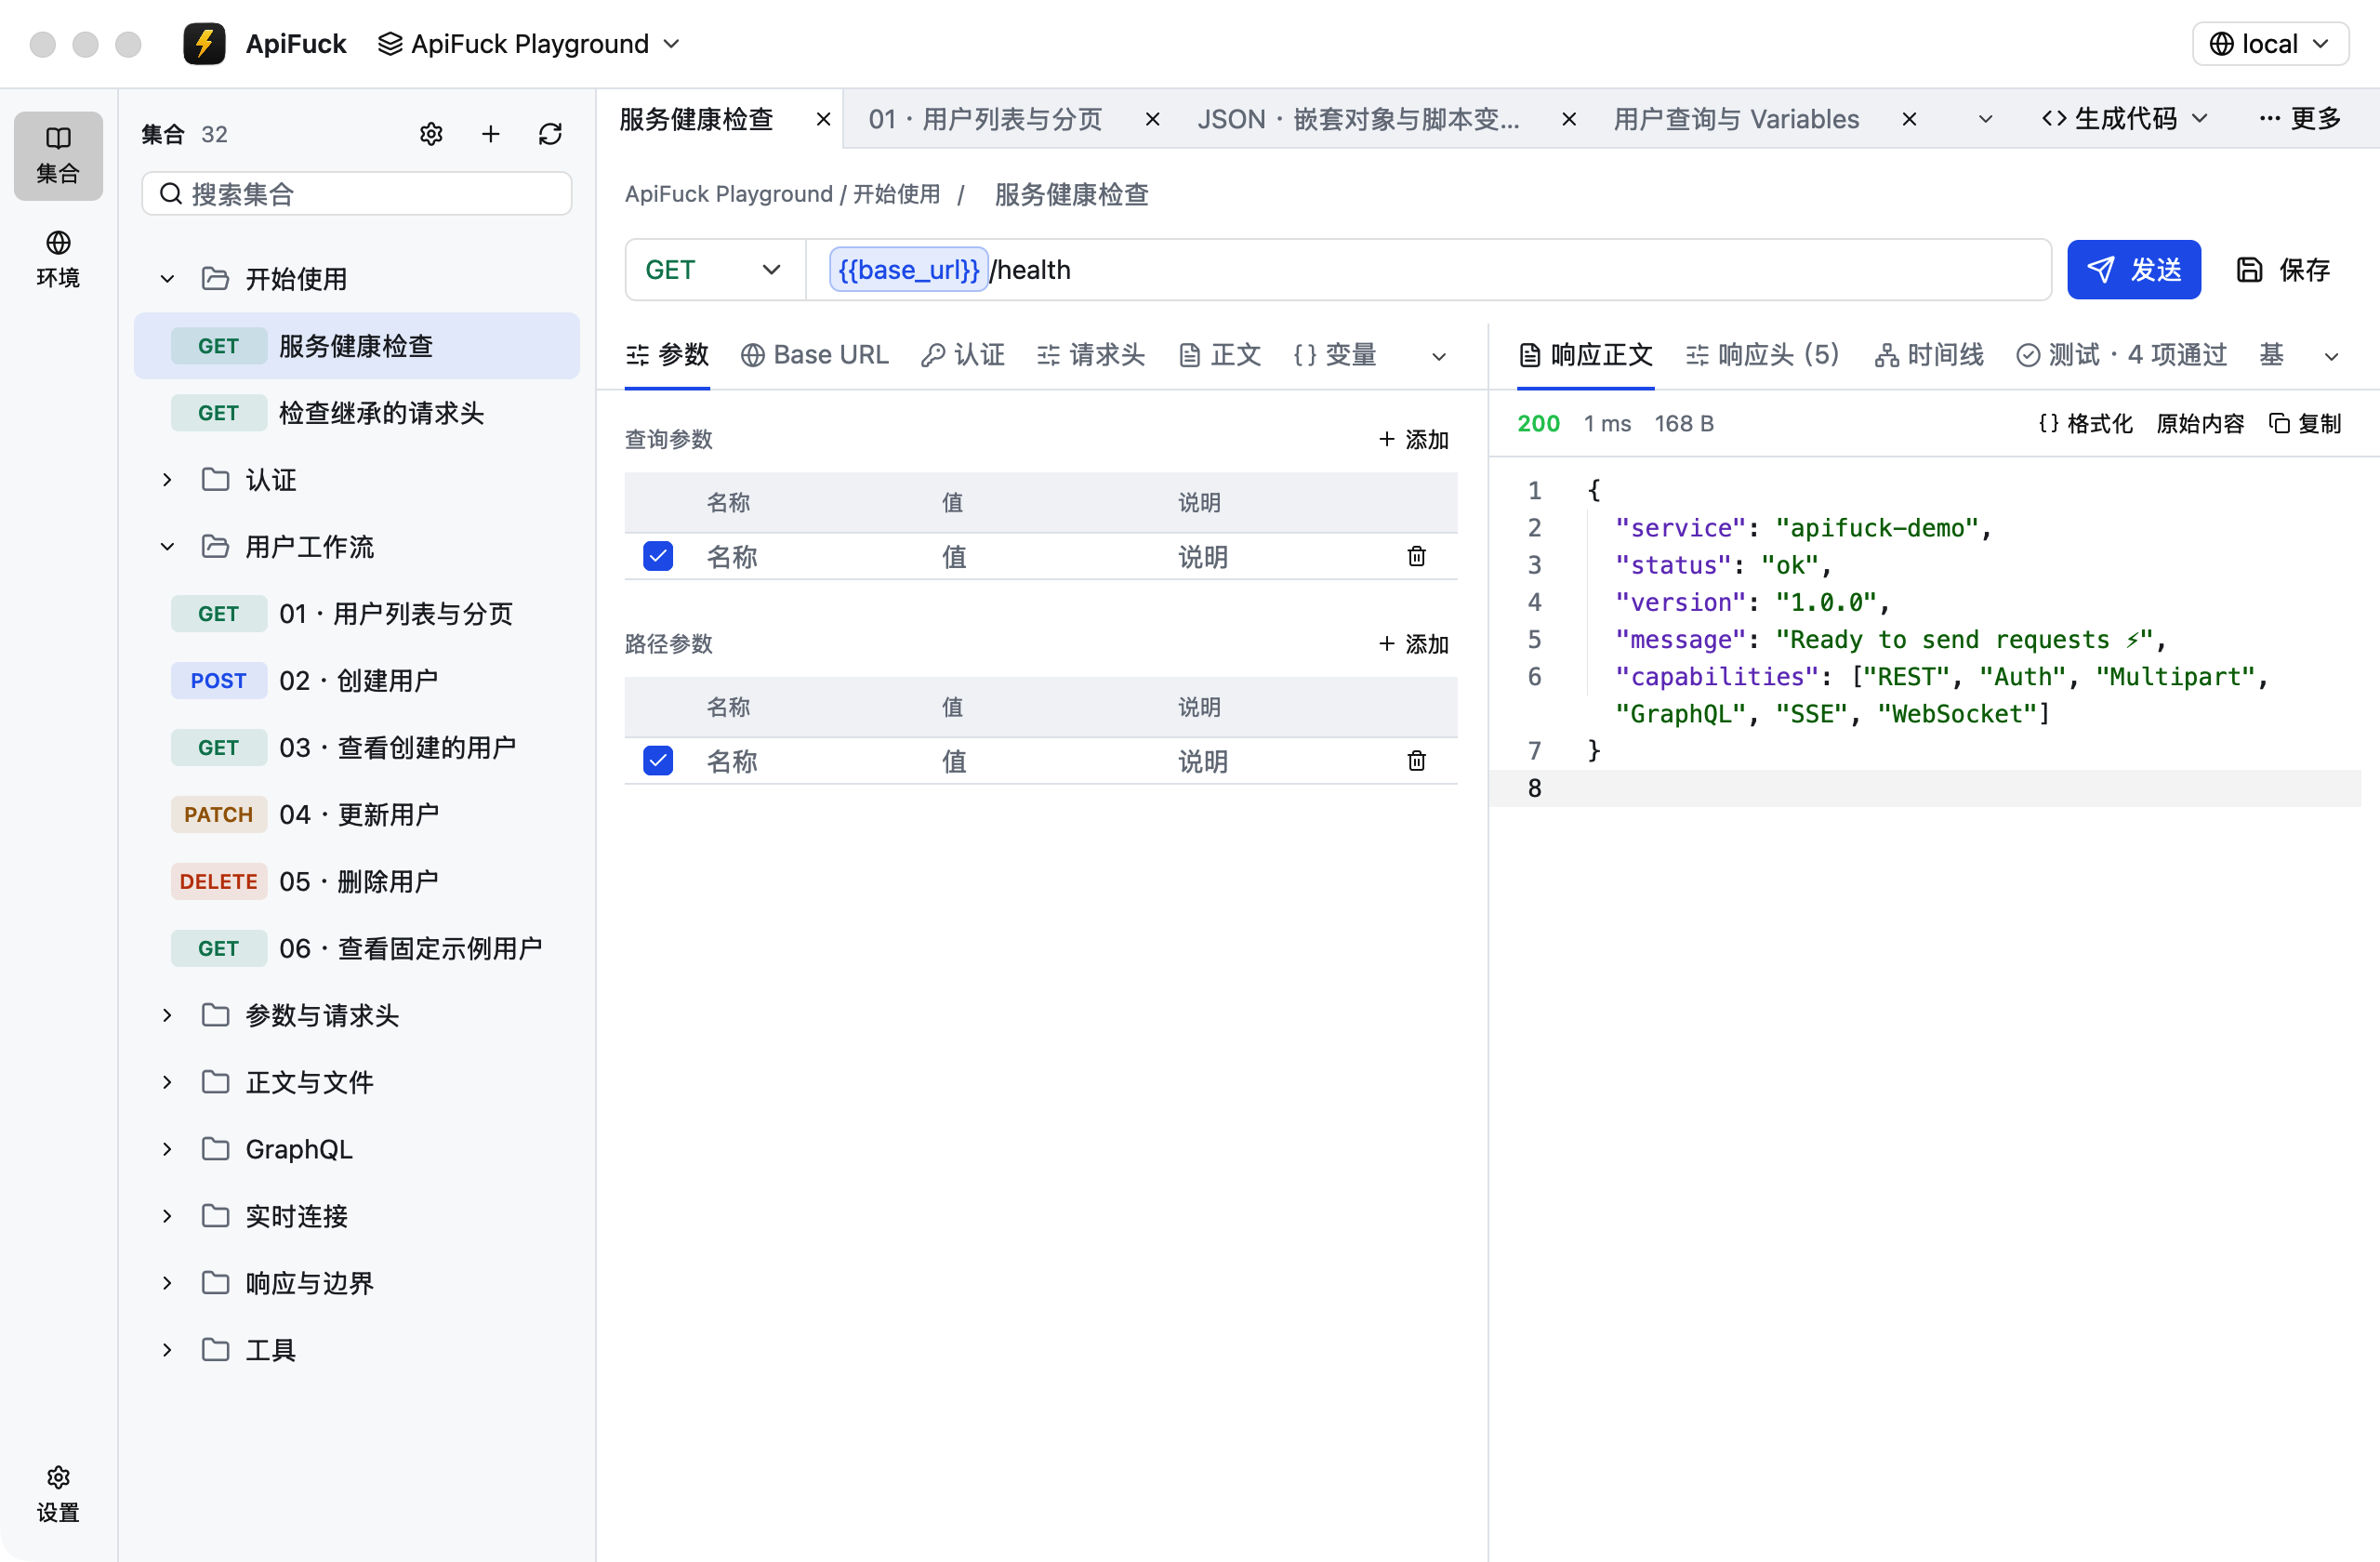
Task: Open the GET method dropdown
Action: tap(714, 270)
